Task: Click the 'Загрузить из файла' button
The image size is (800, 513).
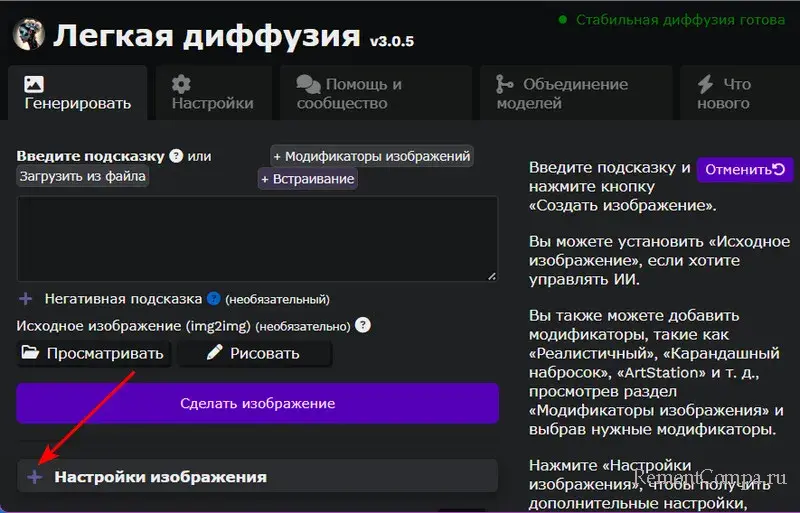Action: point(83,177)
